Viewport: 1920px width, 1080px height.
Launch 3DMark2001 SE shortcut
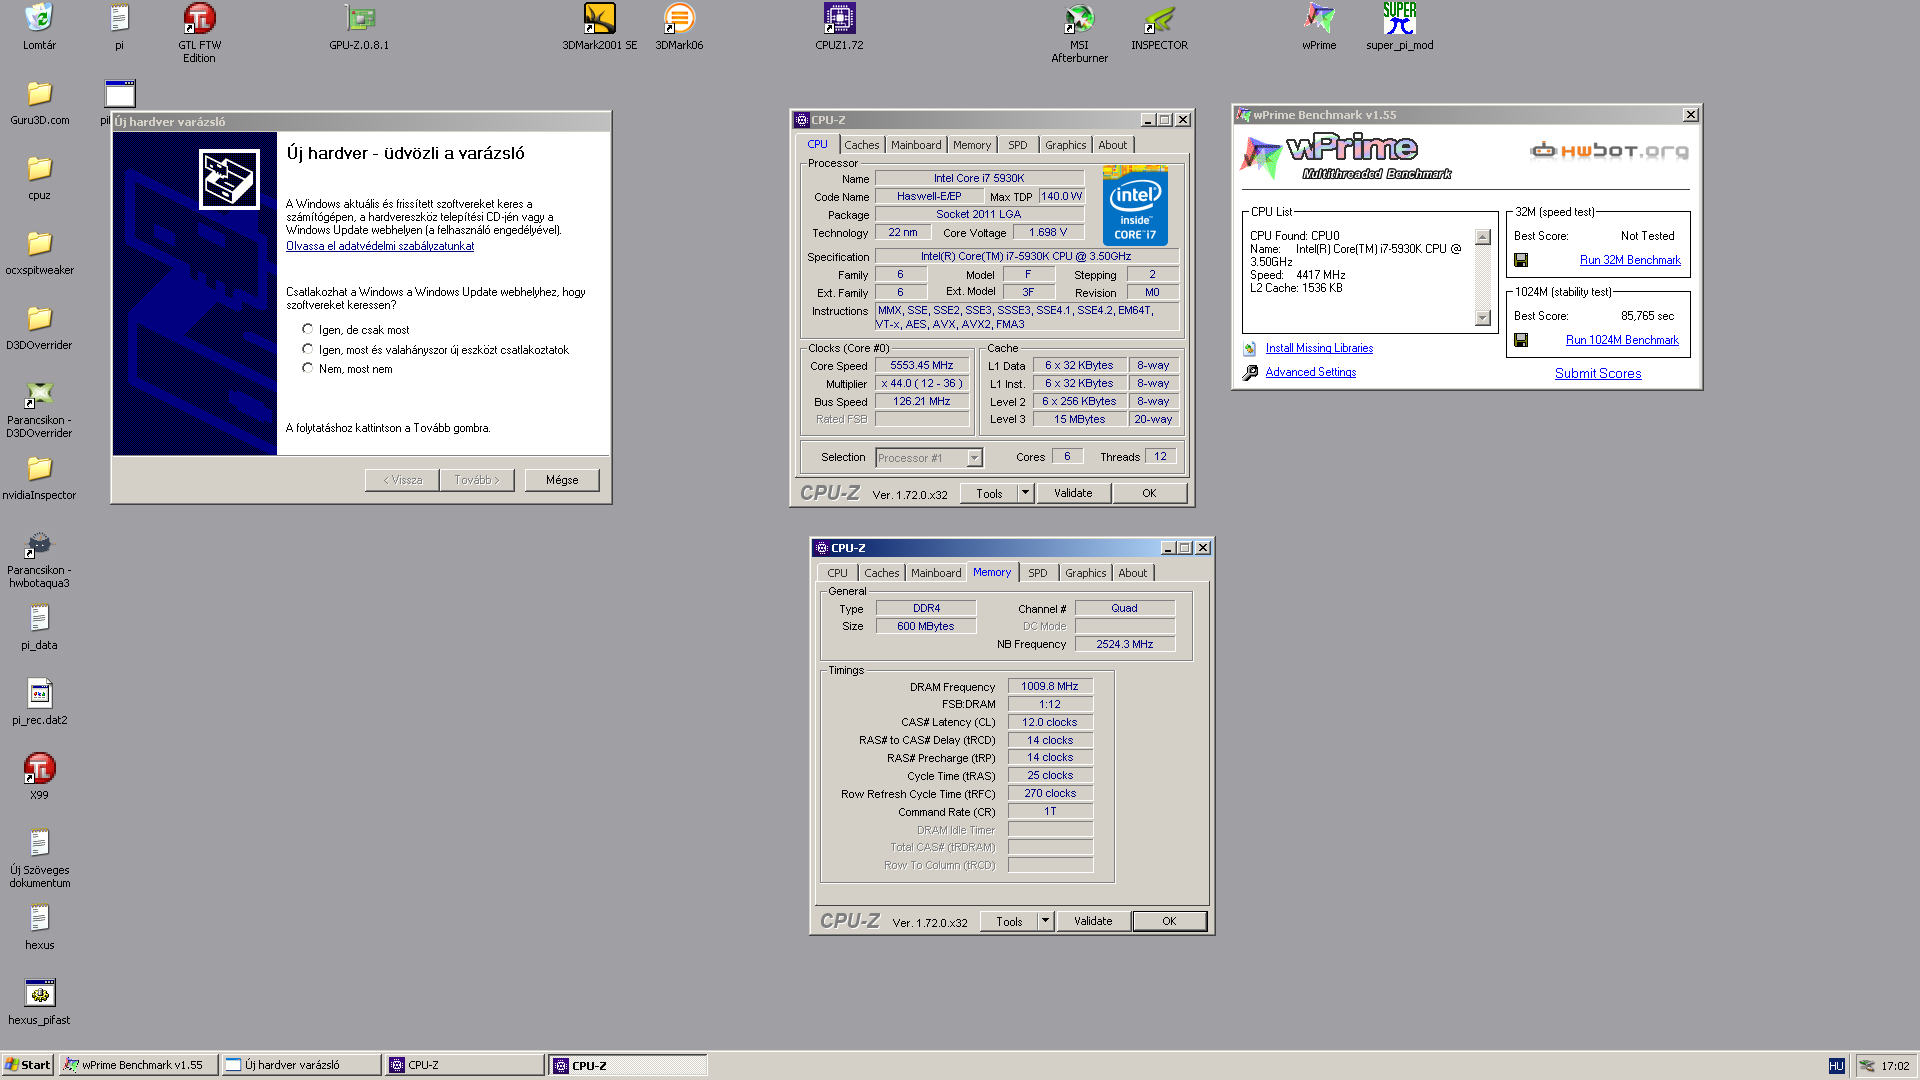599,27
